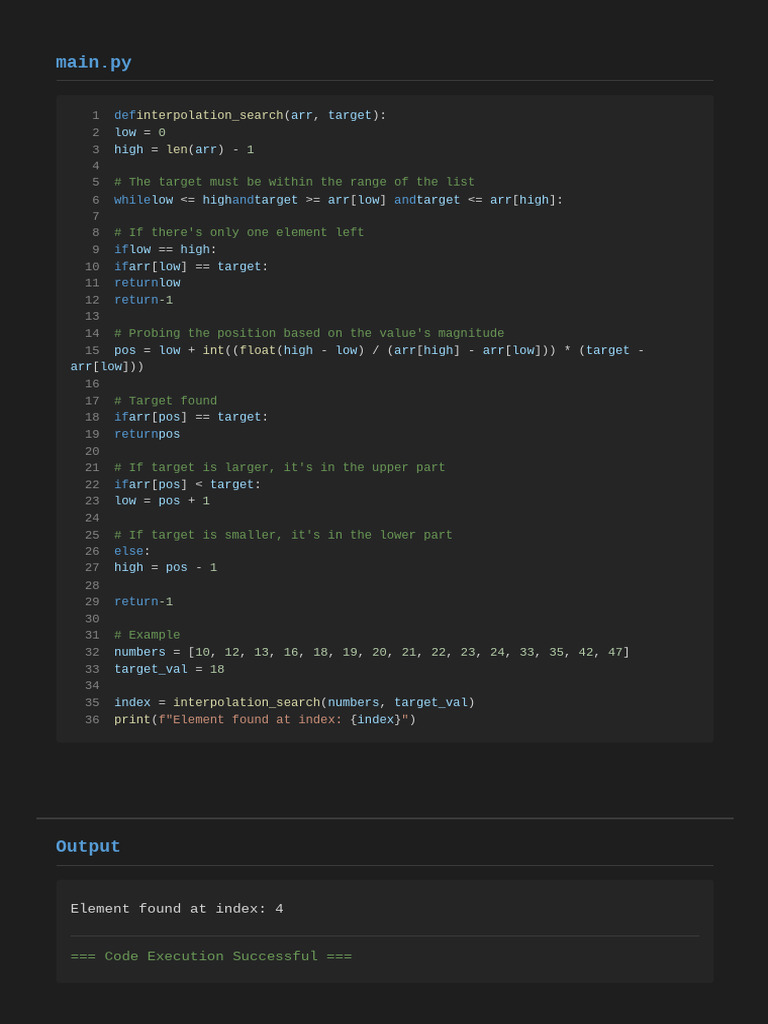
Task: Click 'return -1' on line 12
Action: (144, 300)
